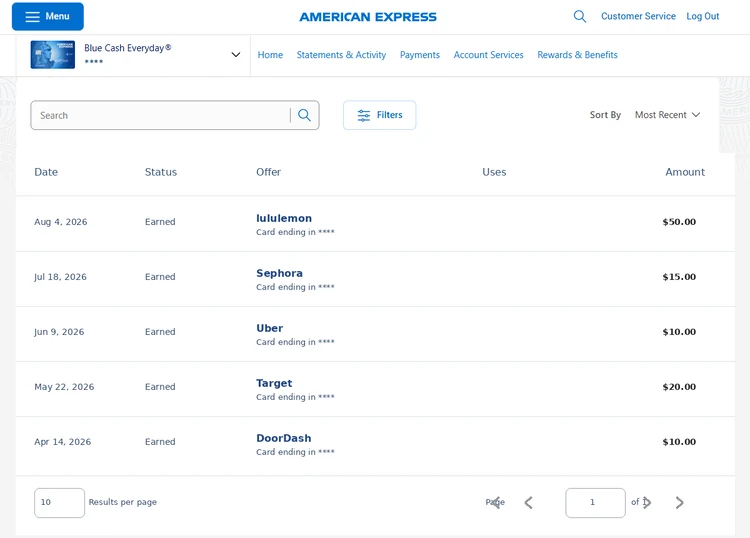Expand the Most Recent sort dropdown

[667, 115]
